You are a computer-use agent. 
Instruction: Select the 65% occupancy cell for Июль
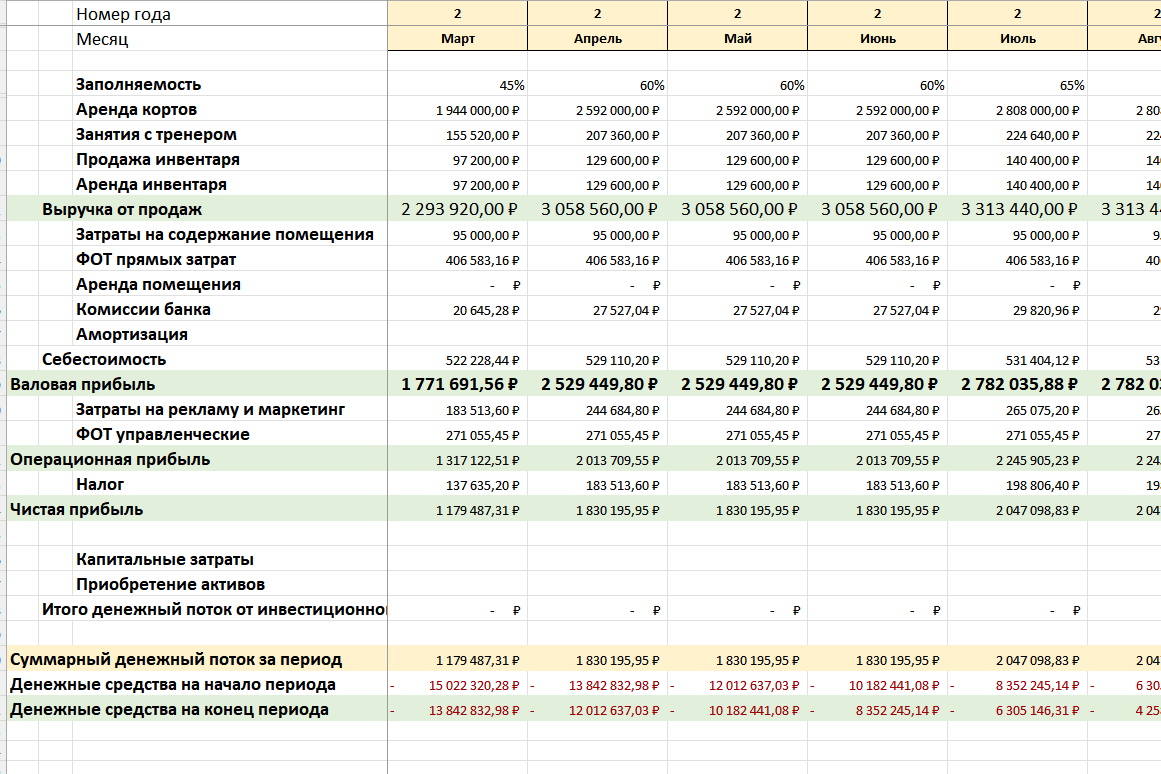click(1017, 85)
